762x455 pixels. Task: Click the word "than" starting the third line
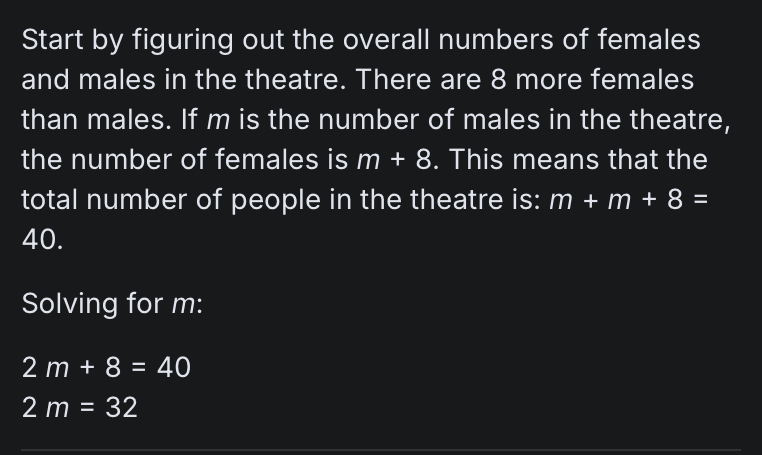(48, 120)
